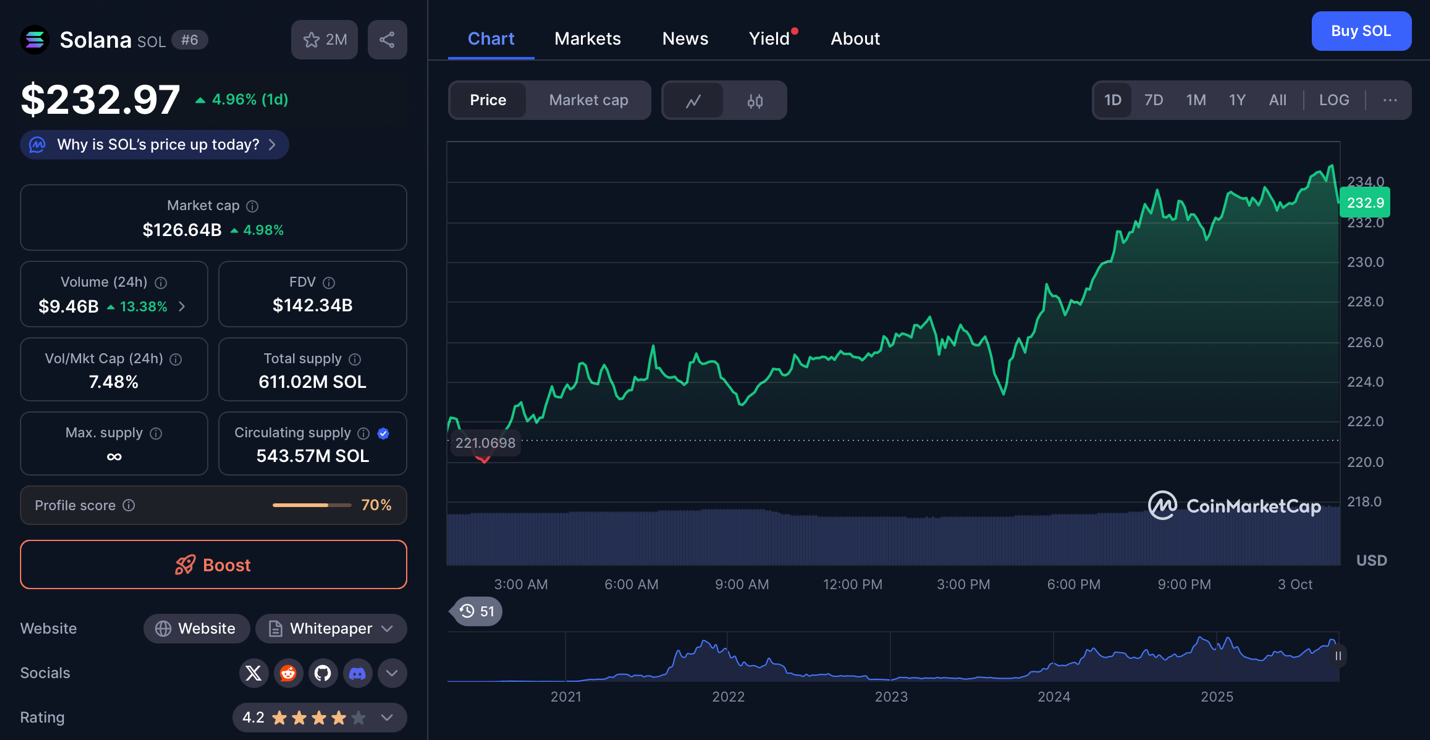Toggle chart to Market cap view

click(588, 100)
